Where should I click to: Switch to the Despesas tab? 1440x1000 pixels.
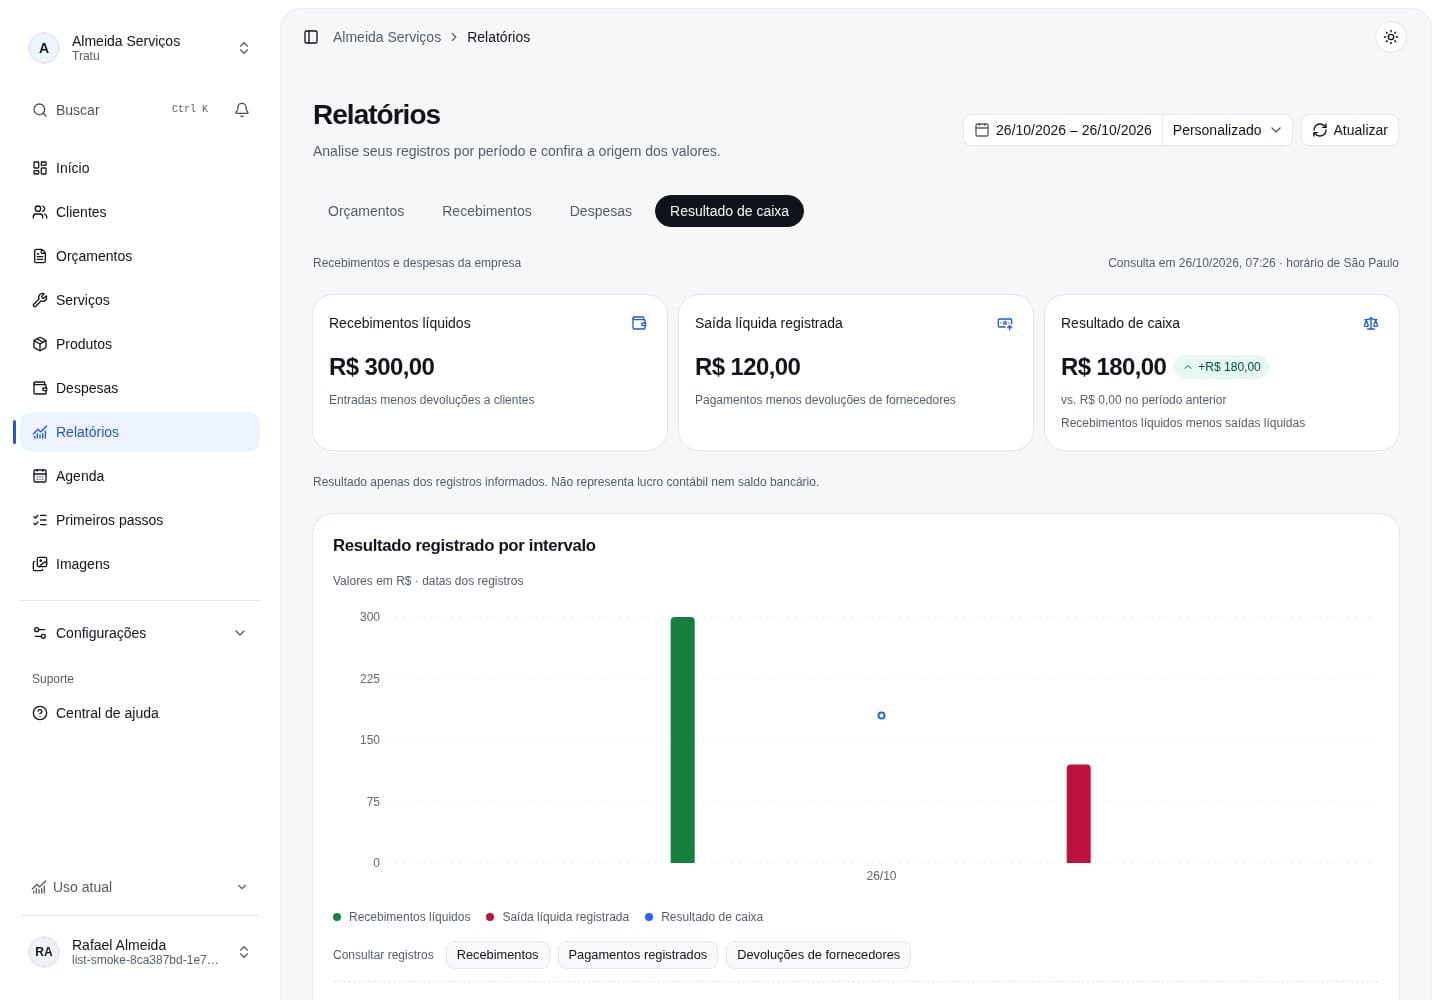tap(601, 211)
